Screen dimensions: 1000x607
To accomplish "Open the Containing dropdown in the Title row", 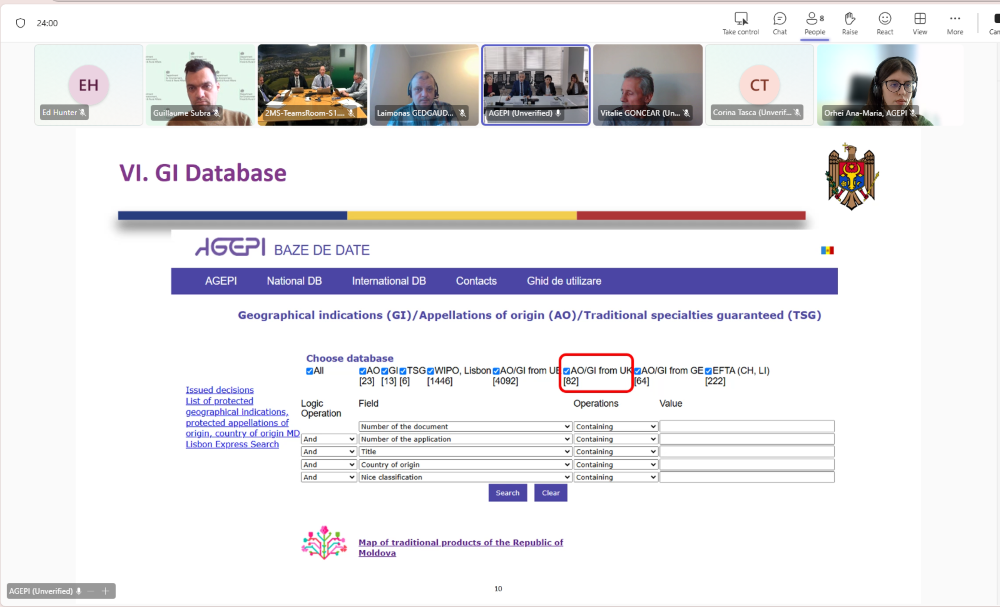I will click(615, 452).
